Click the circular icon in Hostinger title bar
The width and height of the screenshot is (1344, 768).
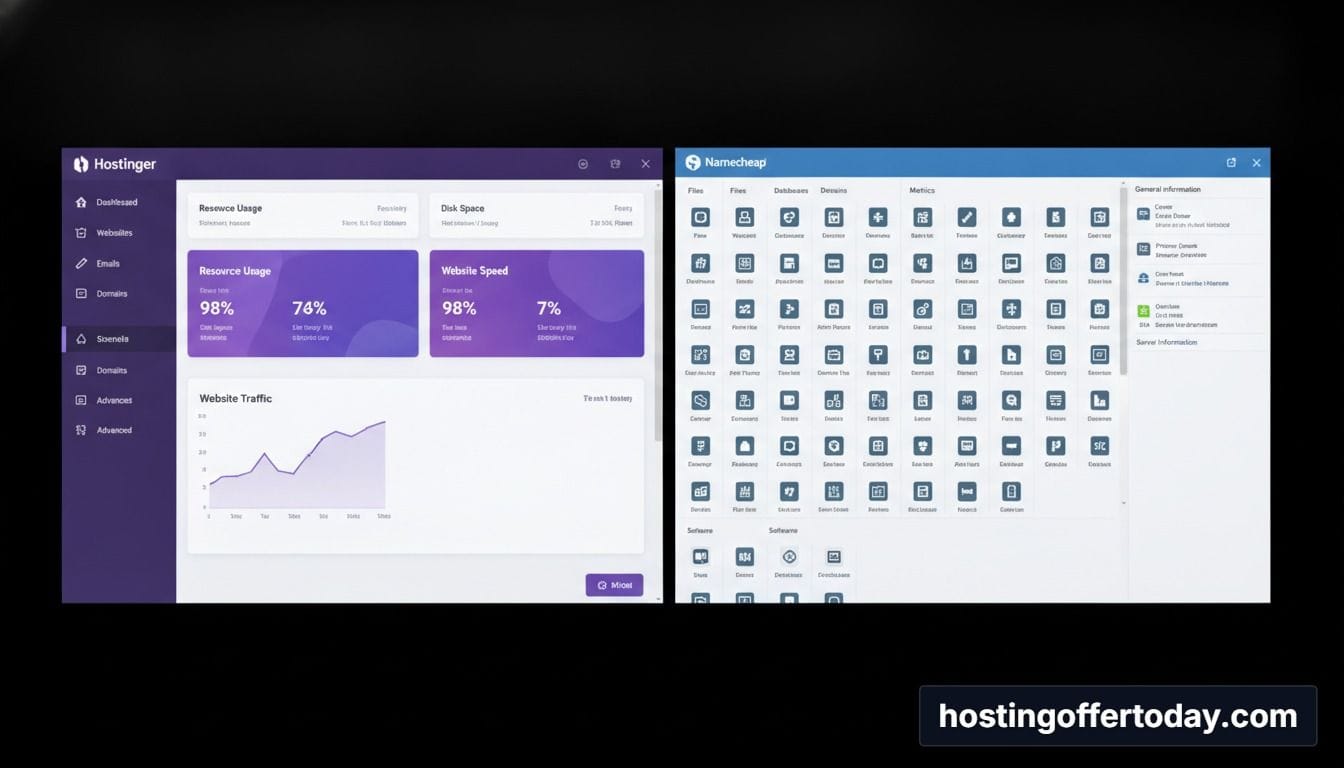point(583,164)
